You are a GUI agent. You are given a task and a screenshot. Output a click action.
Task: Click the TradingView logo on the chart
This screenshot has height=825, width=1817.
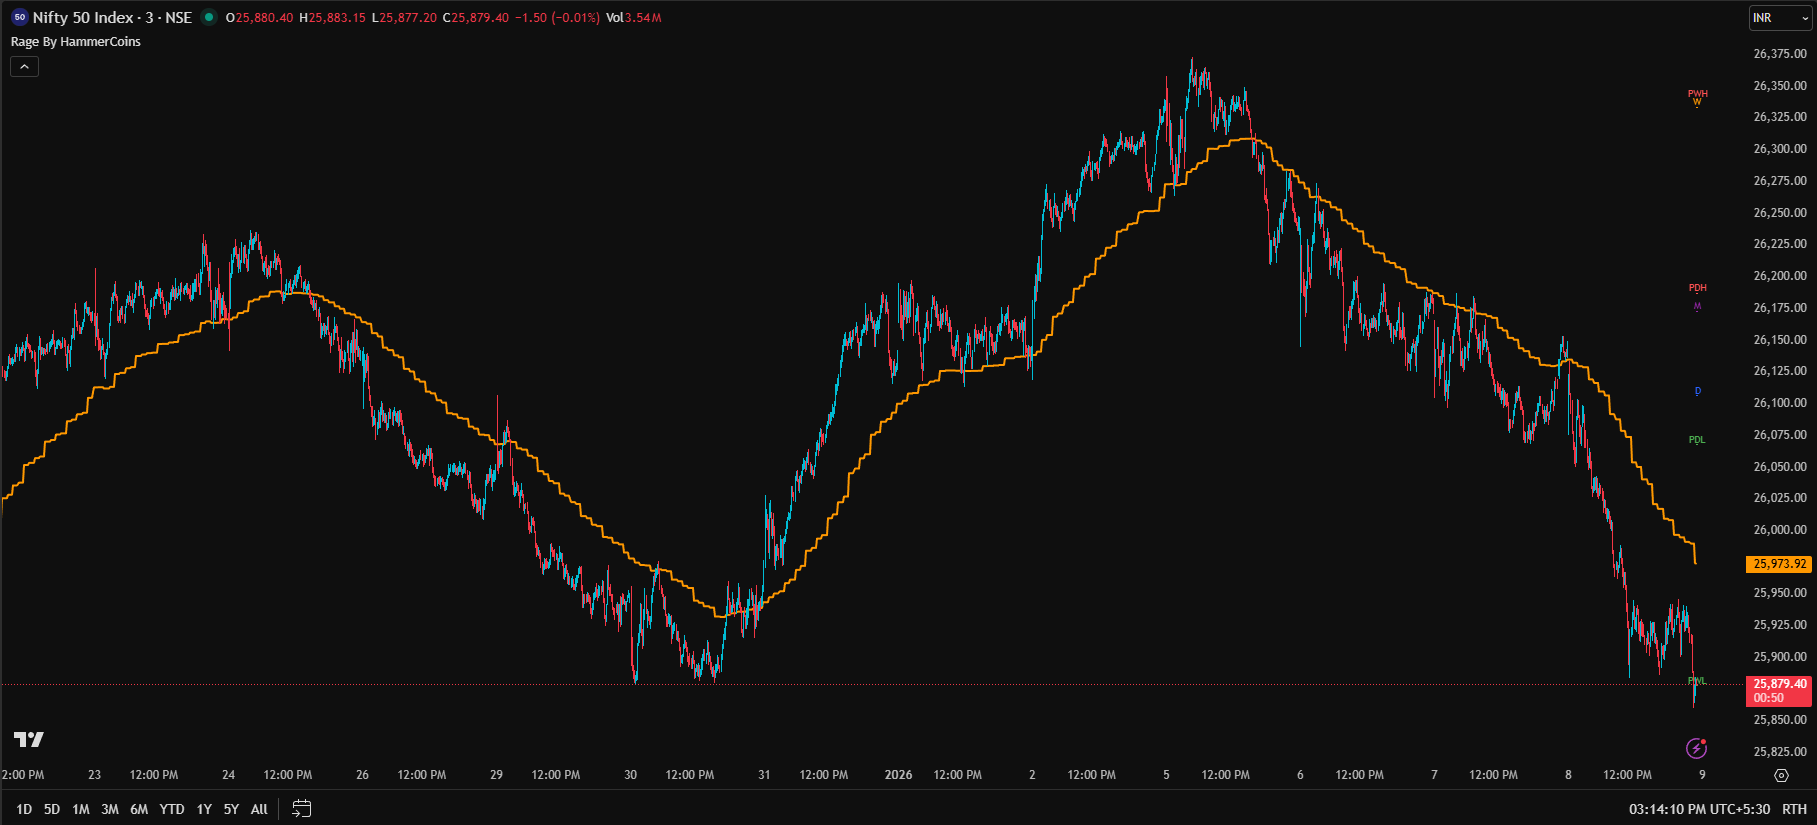pos(29,739)
